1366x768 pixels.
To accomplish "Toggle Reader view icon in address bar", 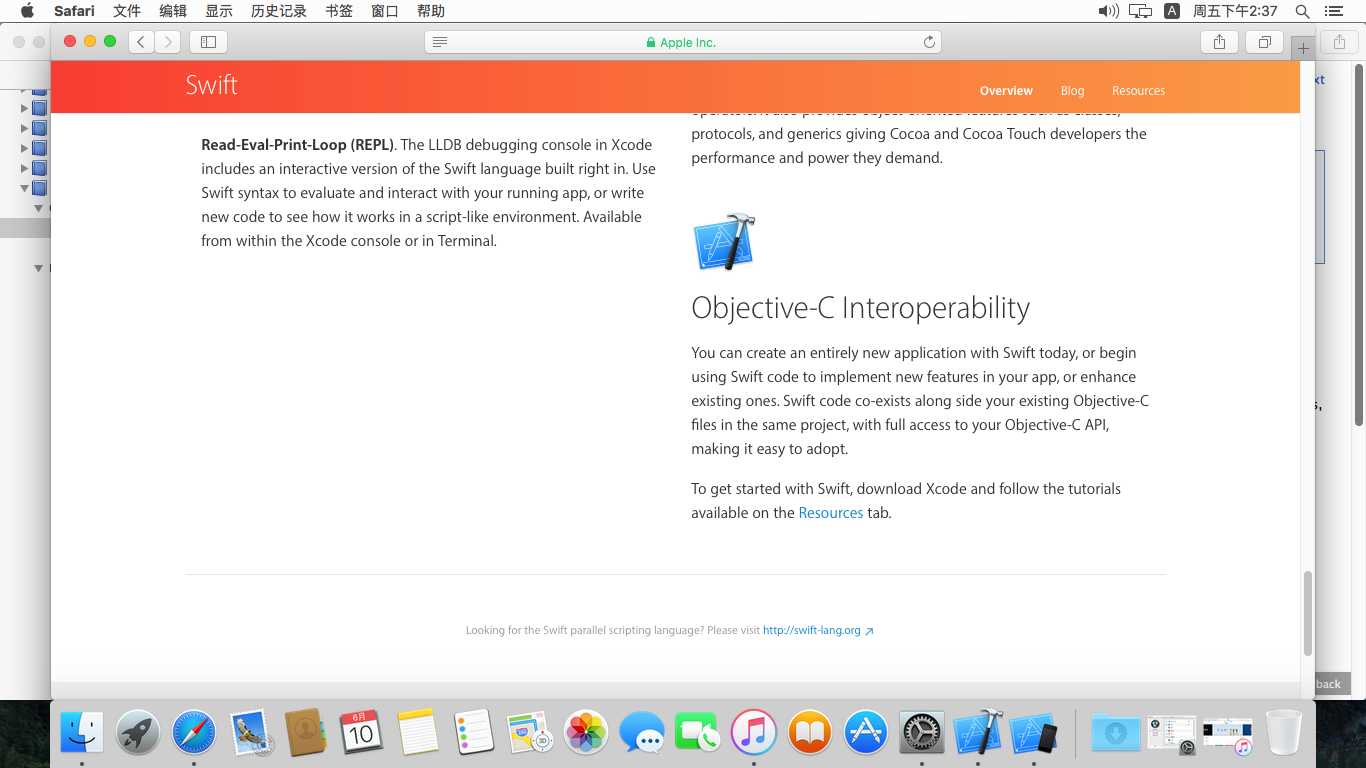I will pos(440,42).
